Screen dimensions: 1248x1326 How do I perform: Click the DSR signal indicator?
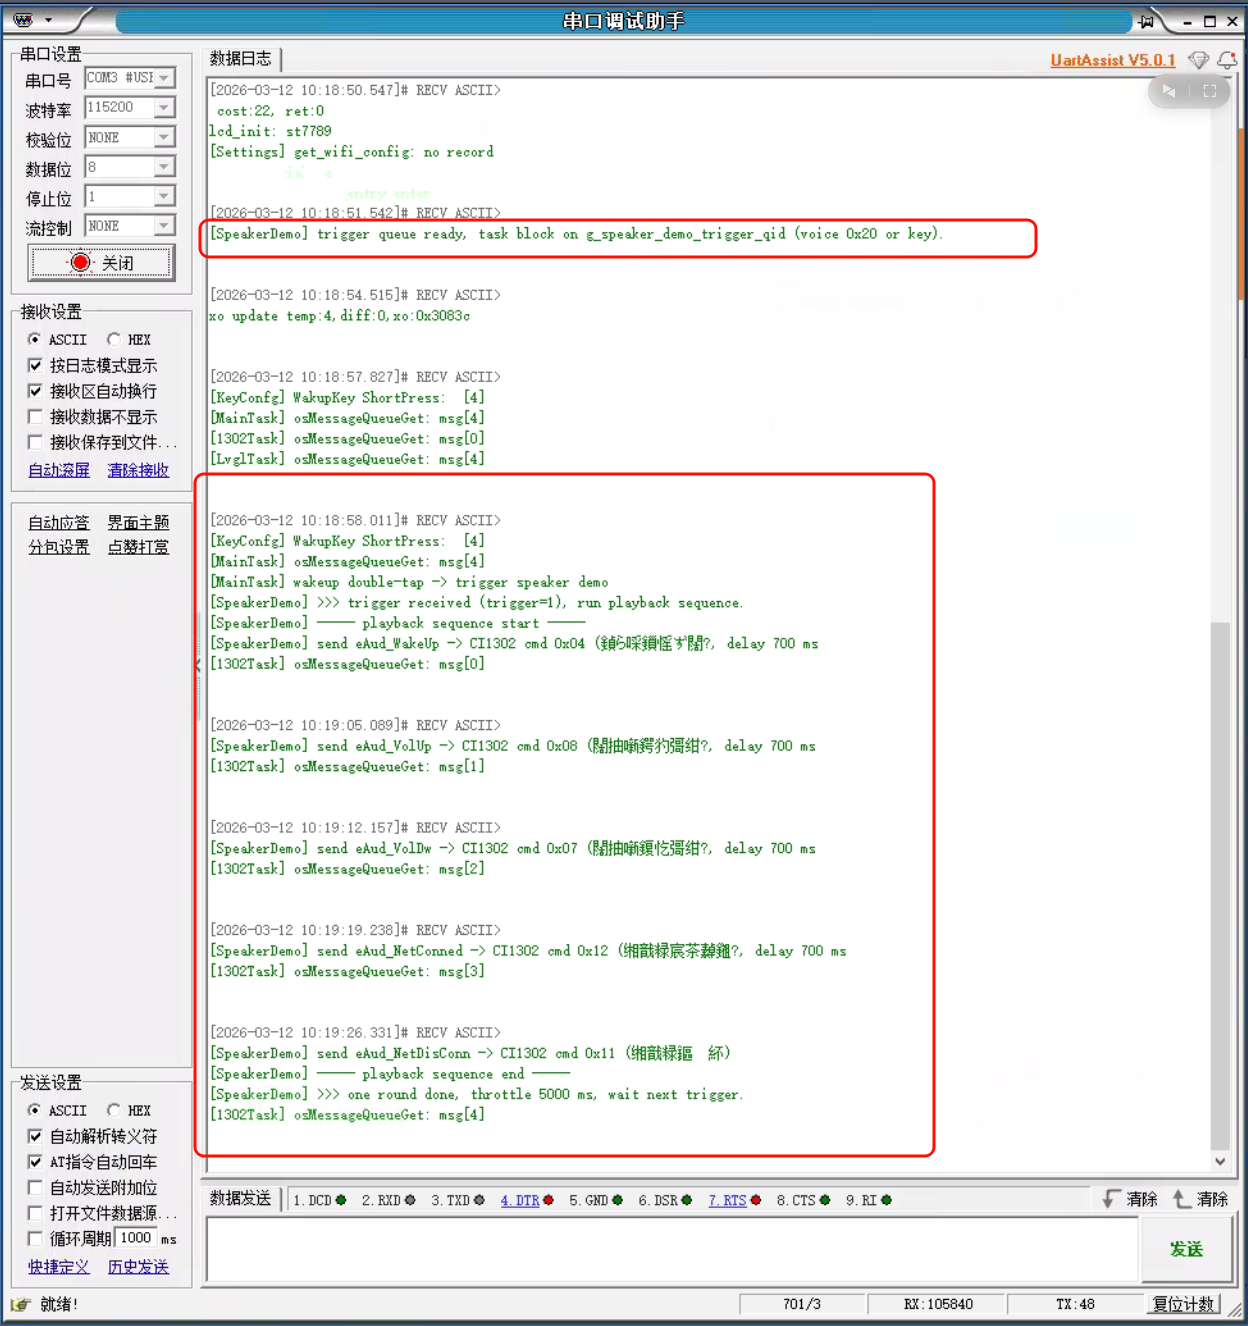coord(686,1200)
